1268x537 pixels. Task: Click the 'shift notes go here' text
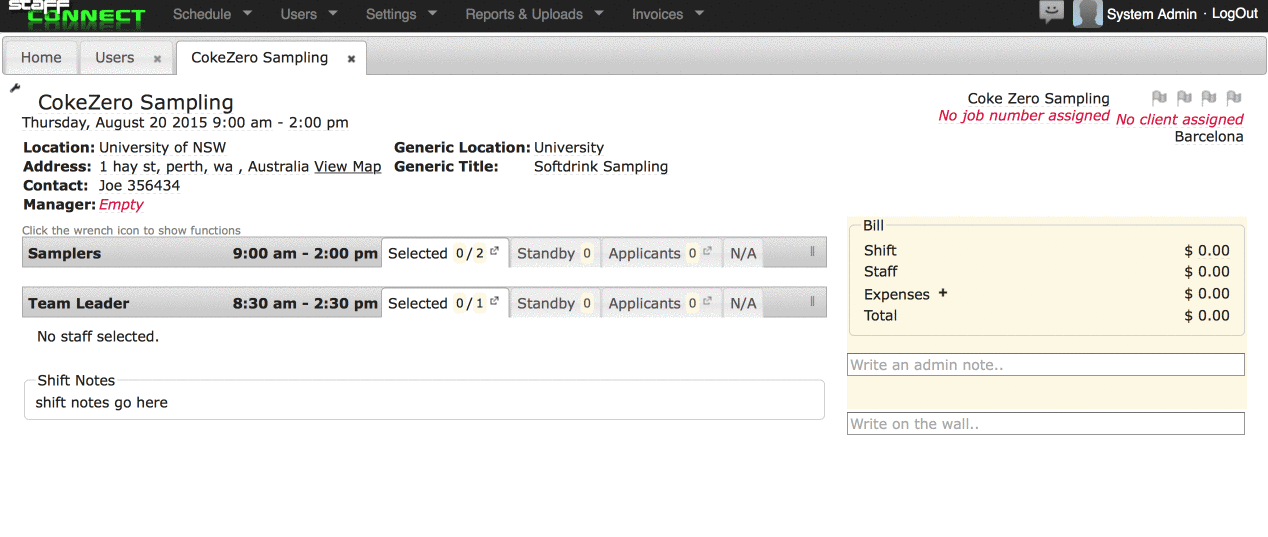pos(102,402)
